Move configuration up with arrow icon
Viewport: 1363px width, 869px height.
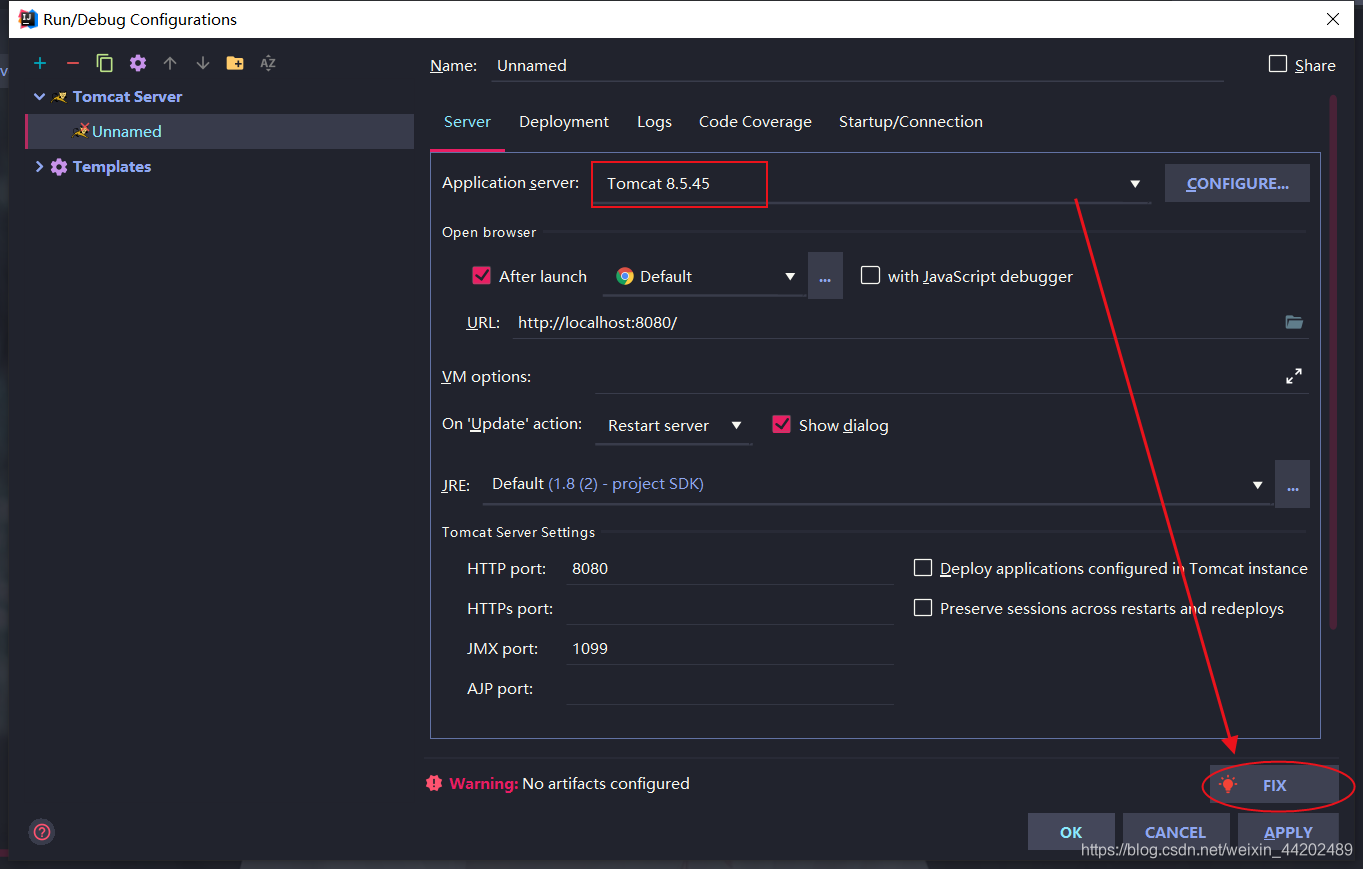tap(170, 63)
